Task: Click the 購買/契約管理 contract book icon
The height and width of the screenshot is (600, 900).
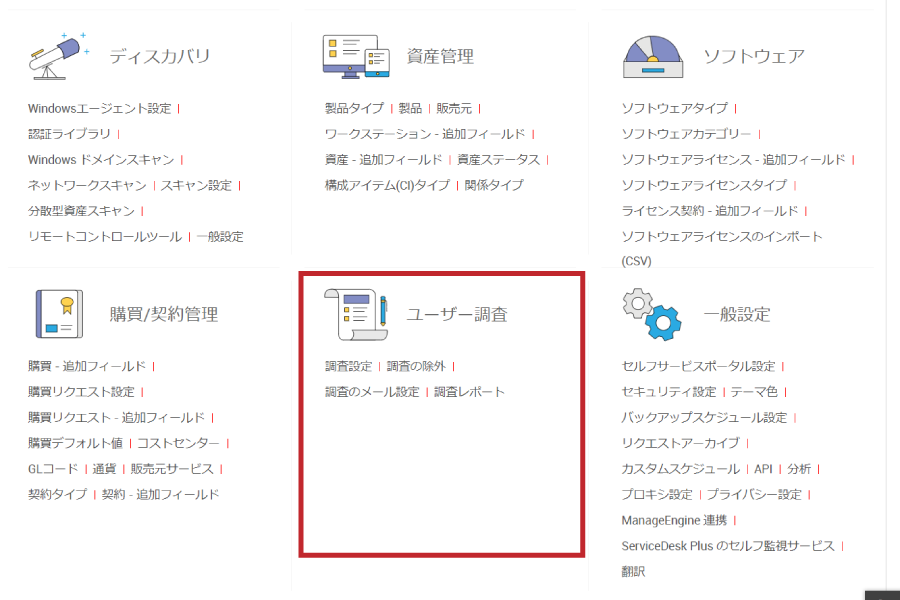Action: click(60, 314)
